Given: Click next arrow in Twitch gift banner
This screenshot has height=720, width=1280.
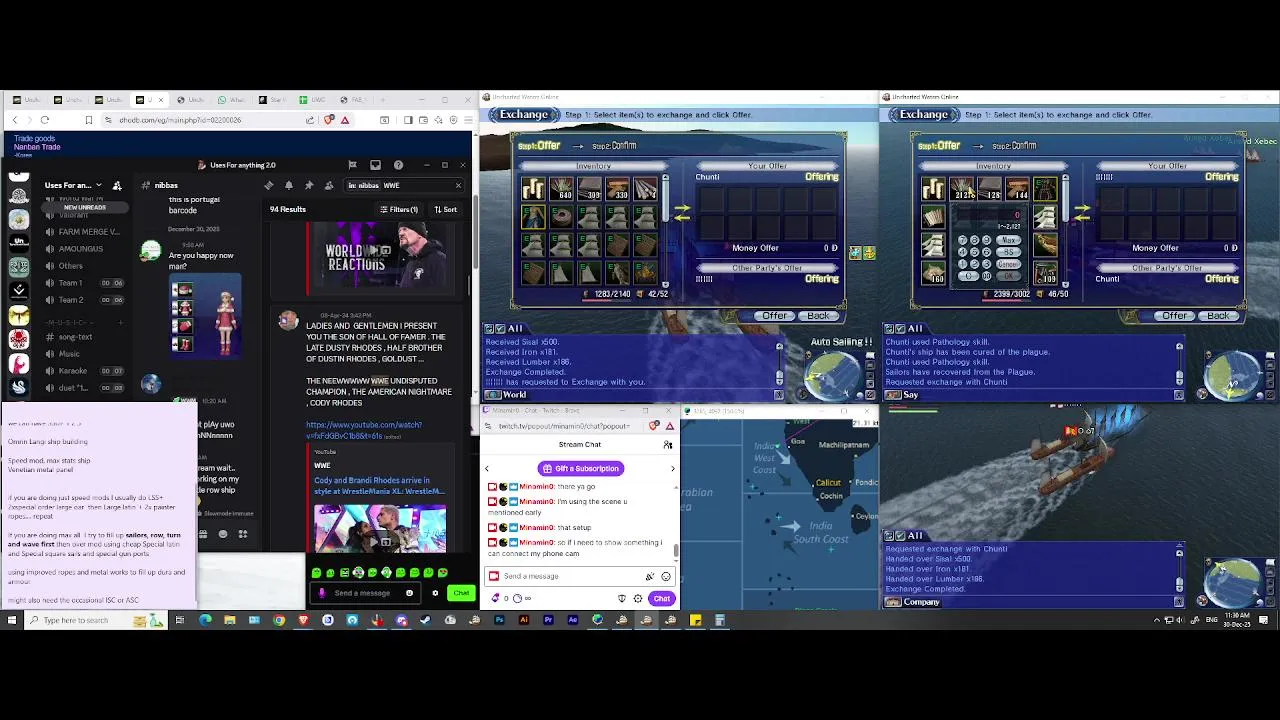Looking at the screenshot, I should point(672,469).
